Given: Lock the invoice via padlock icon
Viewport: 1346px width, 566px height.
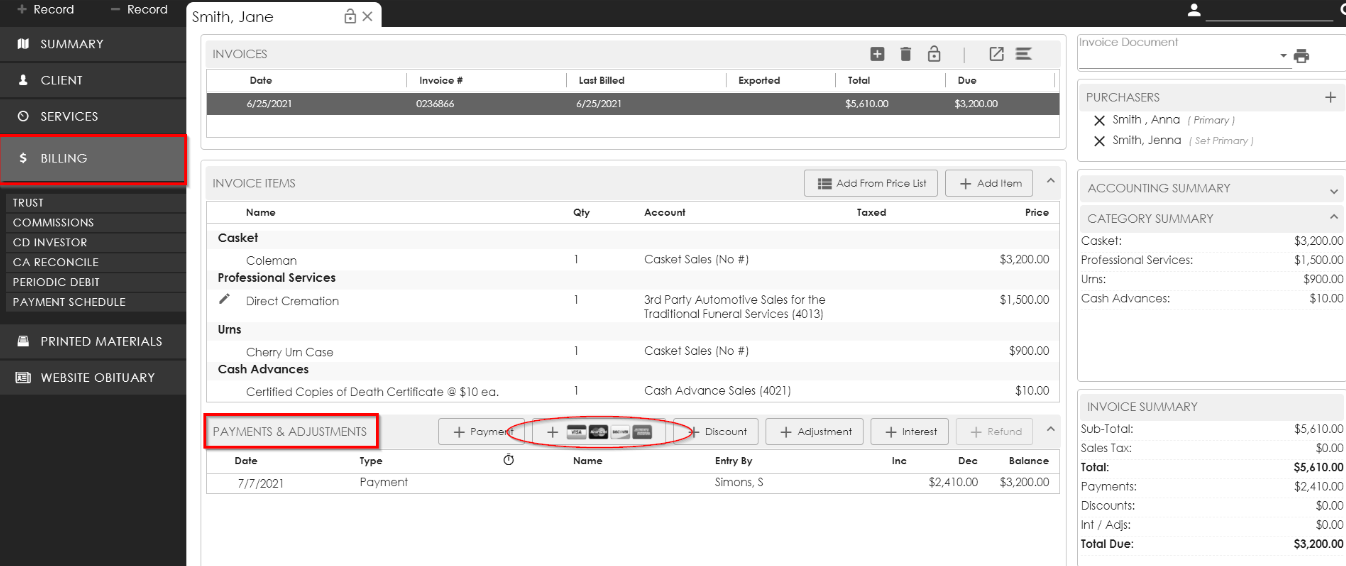Looking at the screenshot, I should click(934, 54).
